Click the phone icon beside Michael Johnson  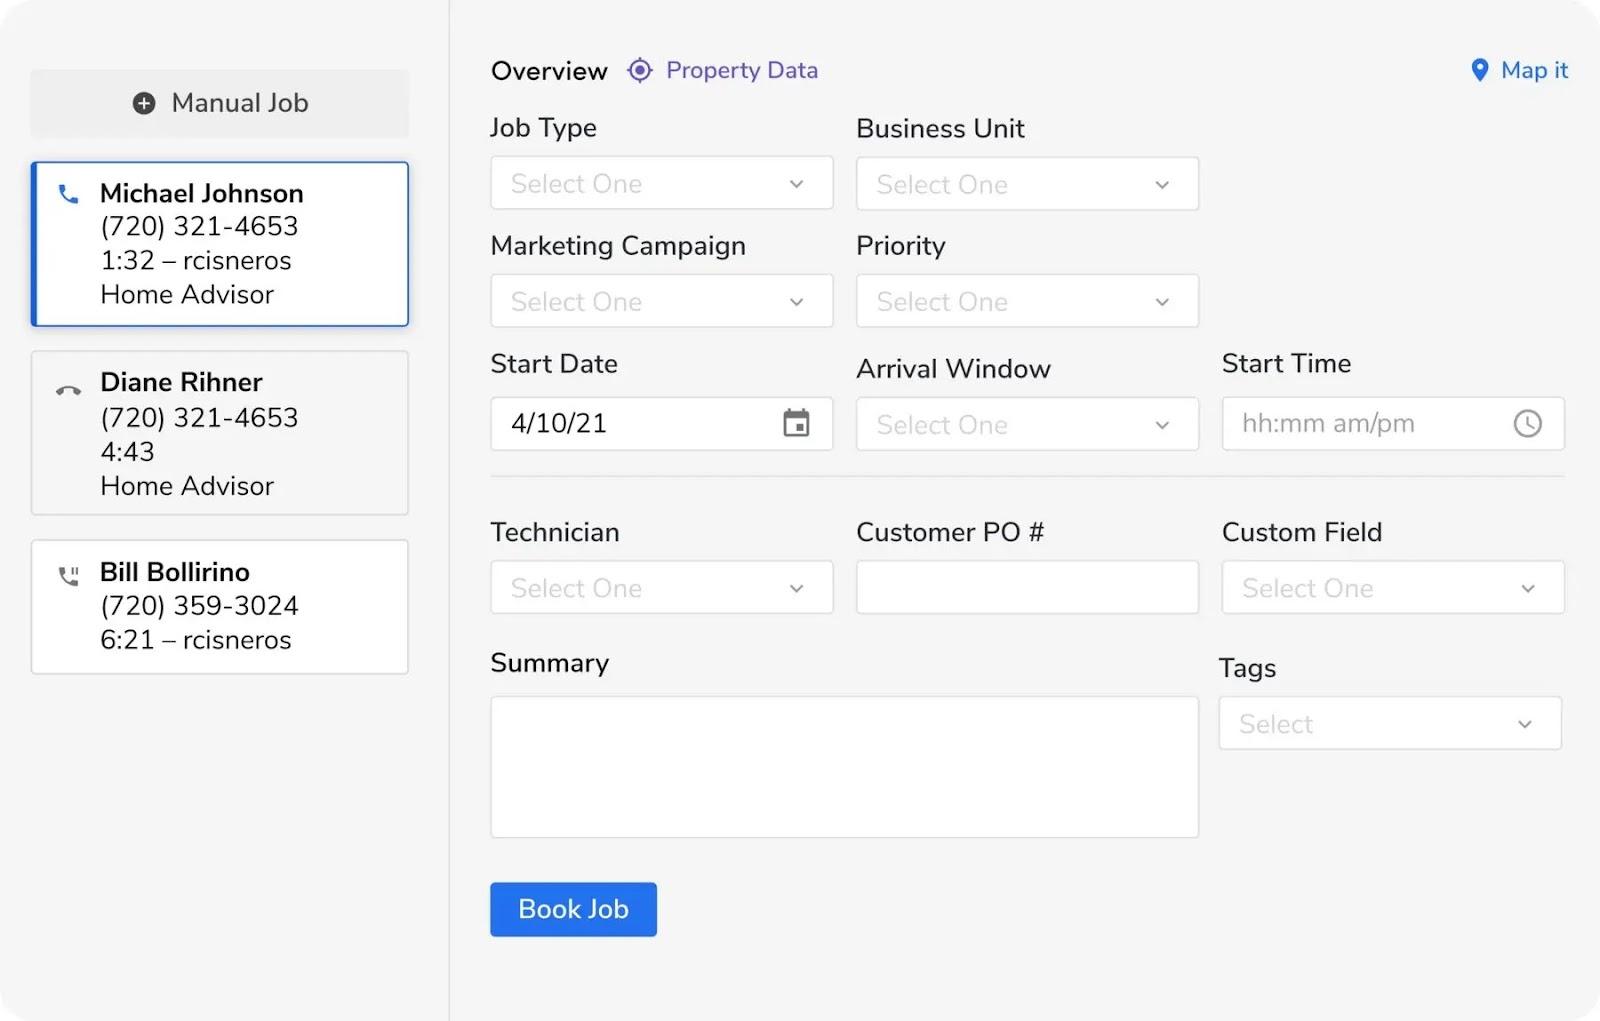(68, 194)
